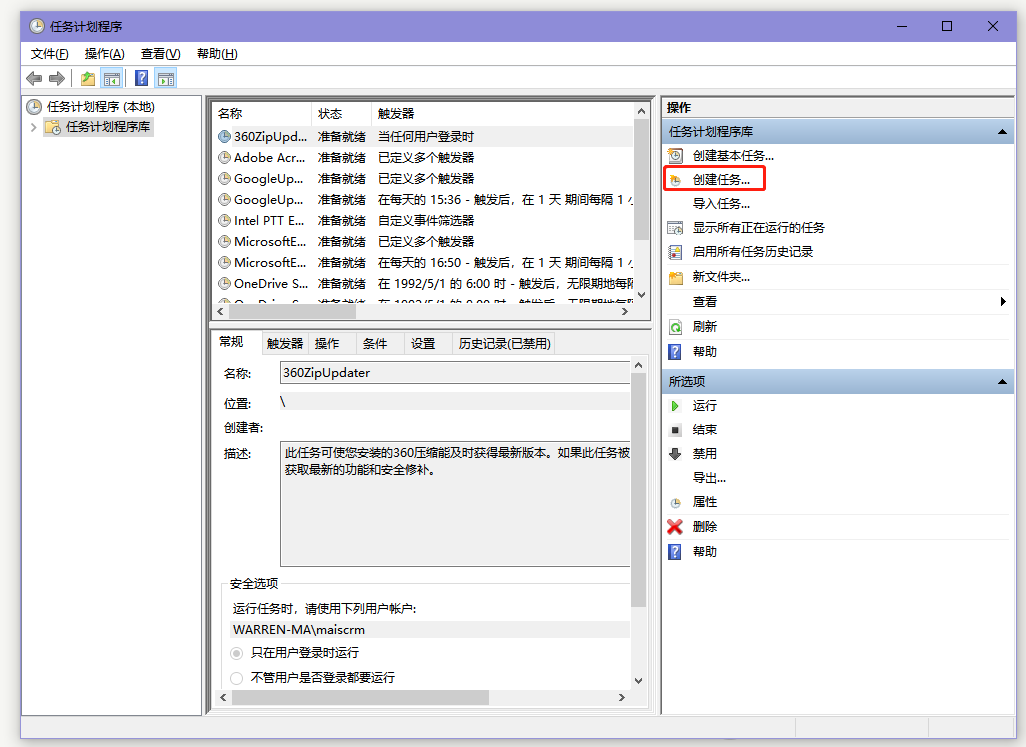
Task: Switch to the 触发器 tab
Action: point(285,342)
